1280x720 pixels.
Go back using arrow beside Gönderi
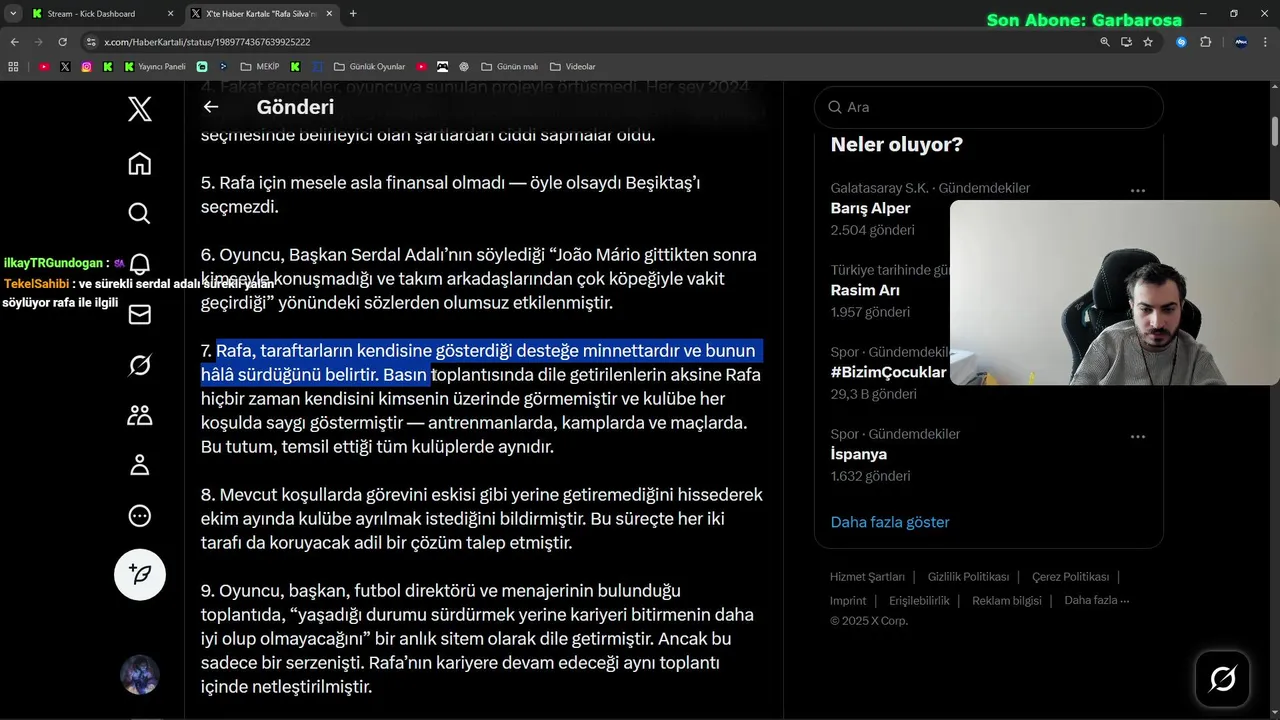(211, 107)
